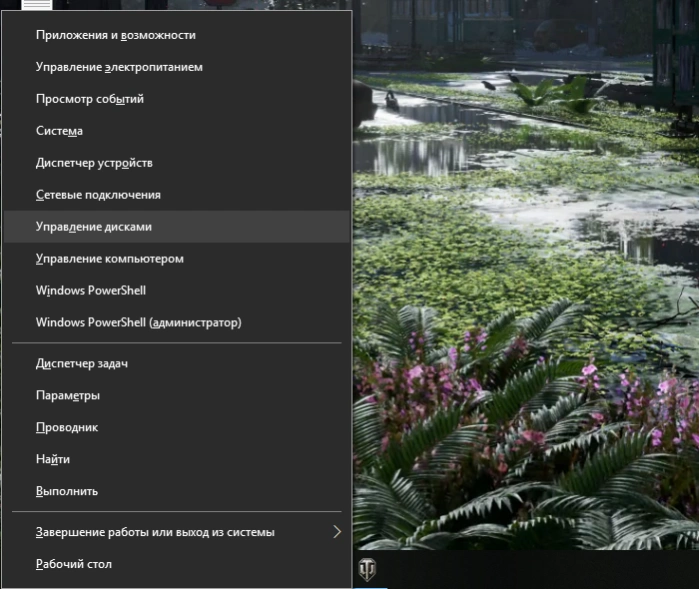Open the Выполнить run dialog
This screenshot has height=589, width=699.
pos(177,491)
